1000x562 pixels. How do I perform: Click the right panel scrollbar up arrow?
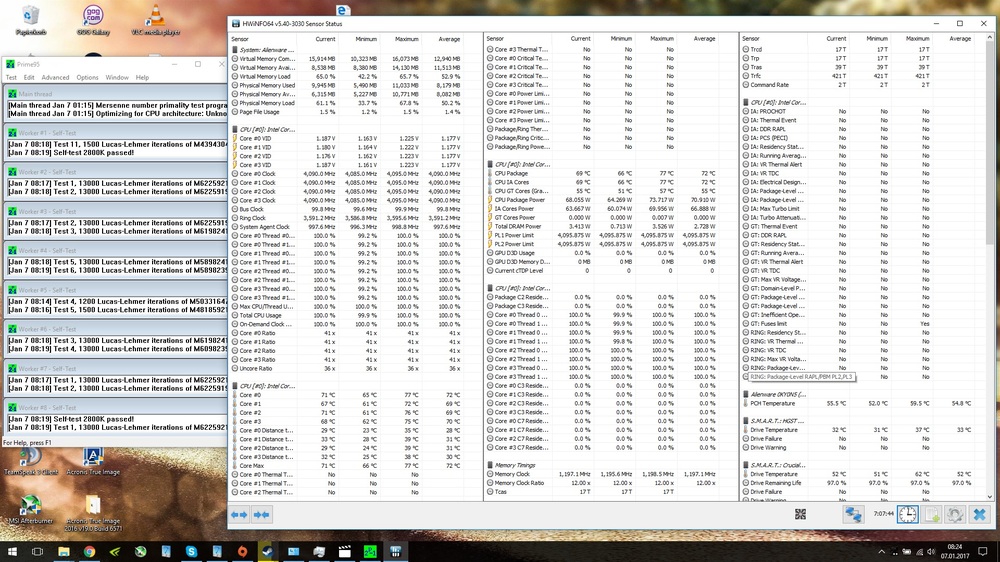(990, 38)
